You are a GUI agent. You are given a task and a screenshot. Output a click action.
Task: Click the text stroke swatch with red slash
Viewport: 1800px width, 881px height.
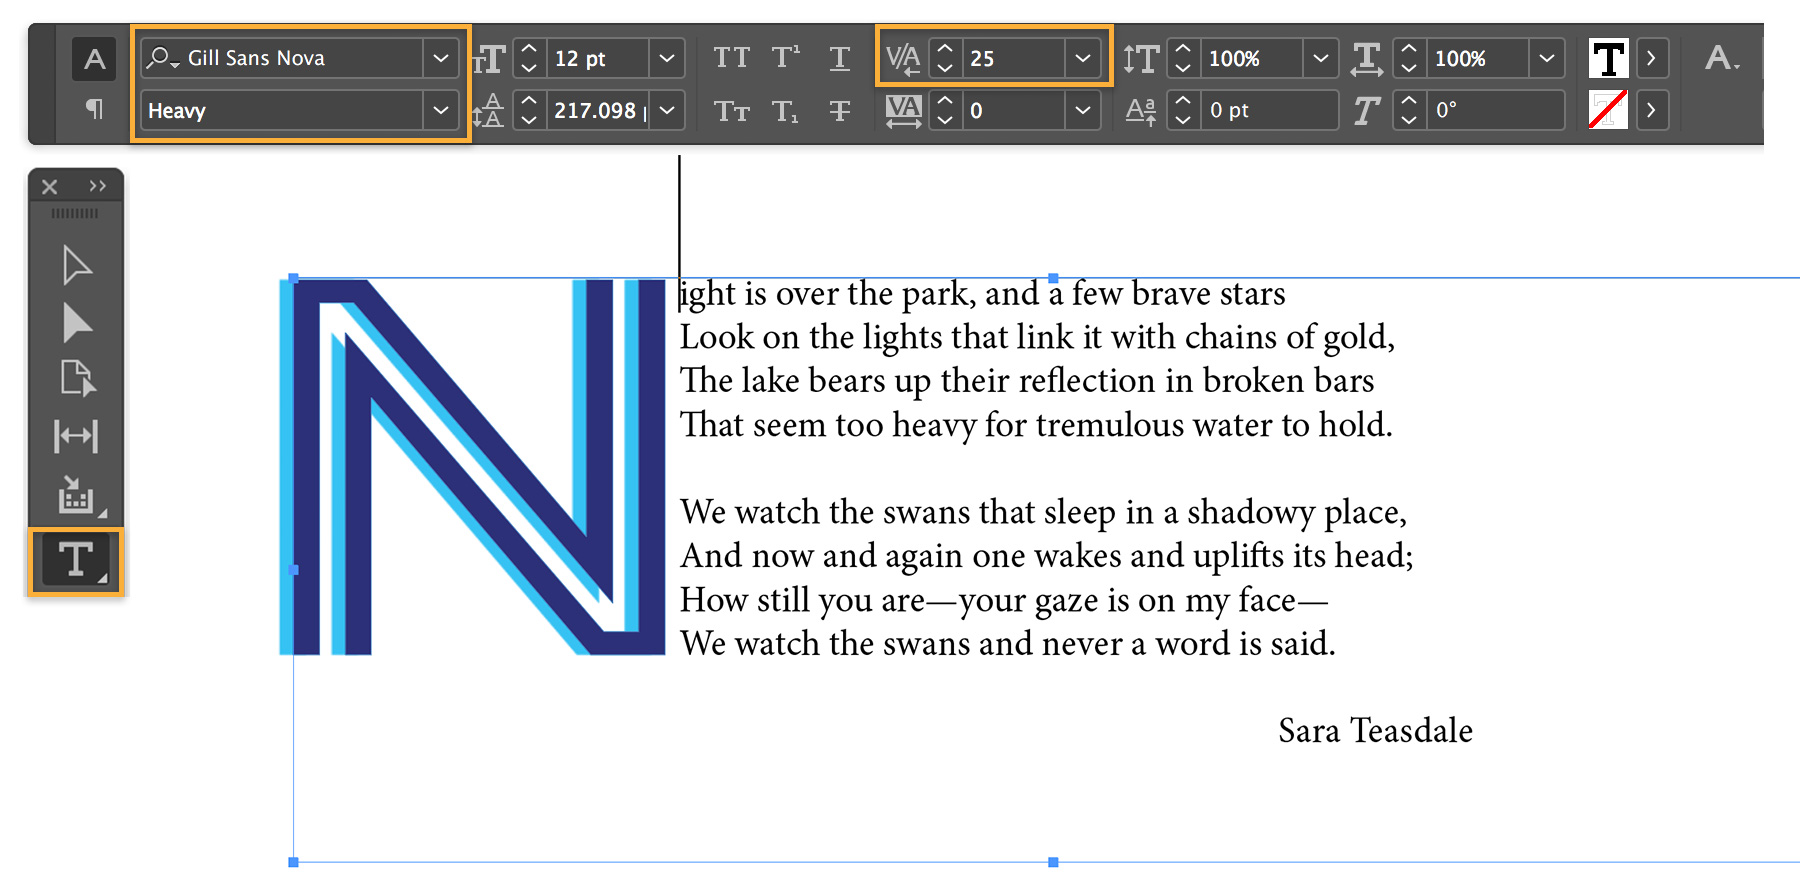point(1608,109)
